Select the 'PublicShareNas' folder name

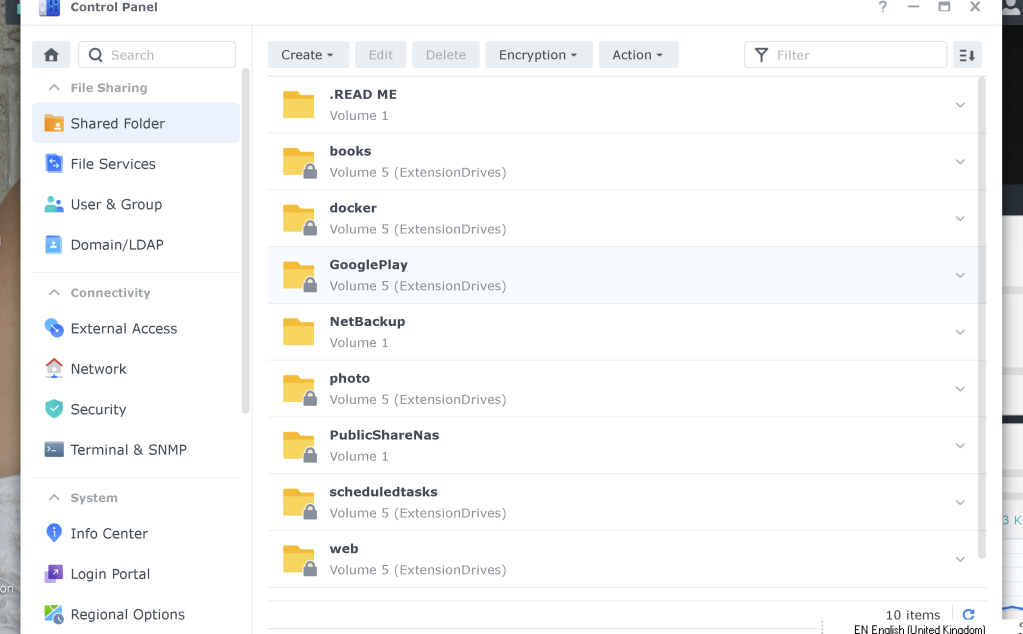384,435
